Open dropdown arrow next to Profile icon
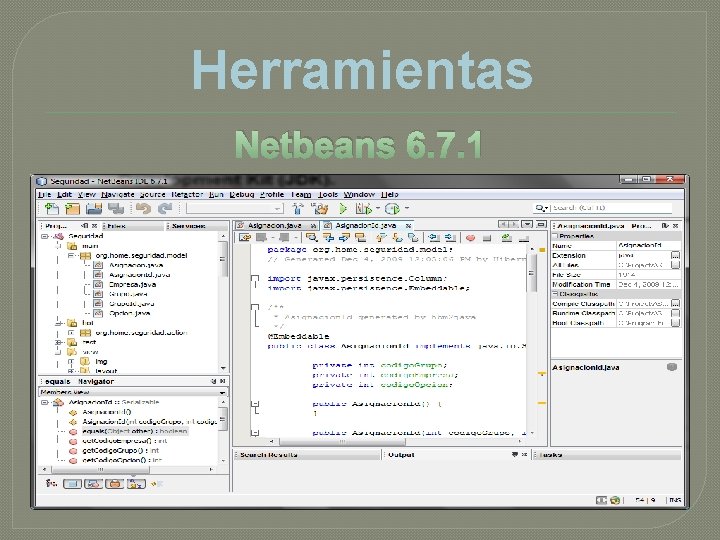Screen dimensions: 720x540 (407, 209)
